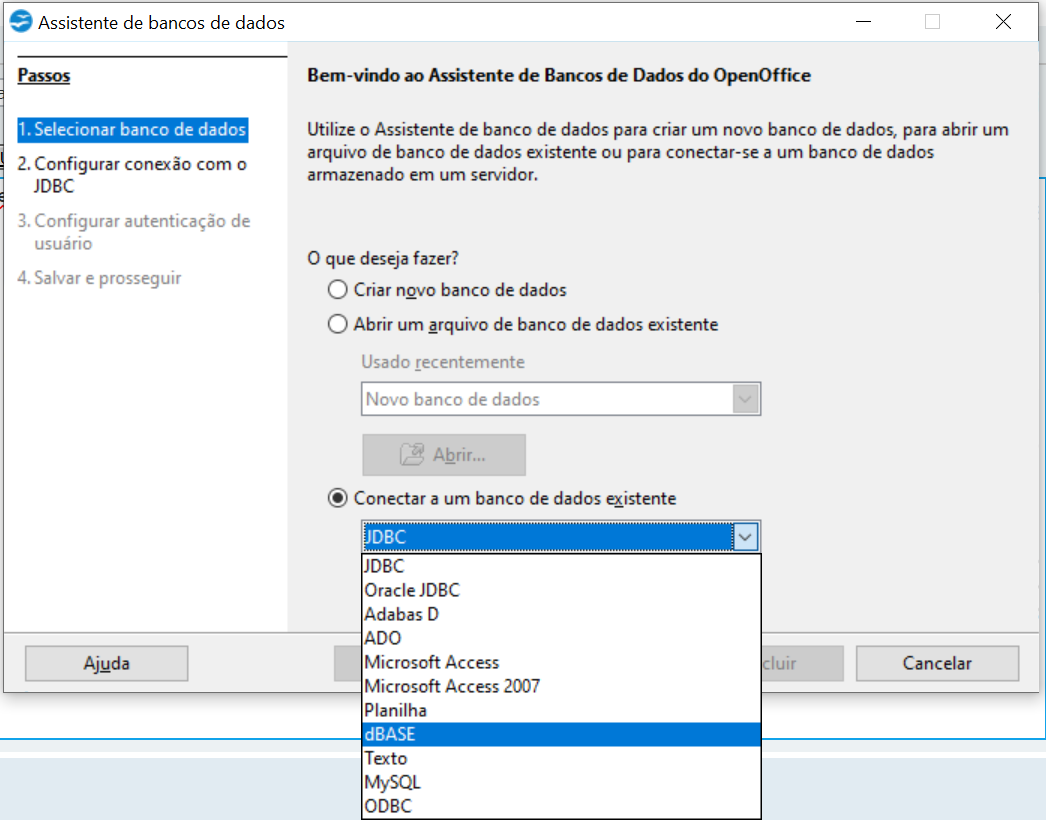The height and width of the screenshot is (834, 1046).
Task: Click the Ajuda button
Action: pos(107,663)
